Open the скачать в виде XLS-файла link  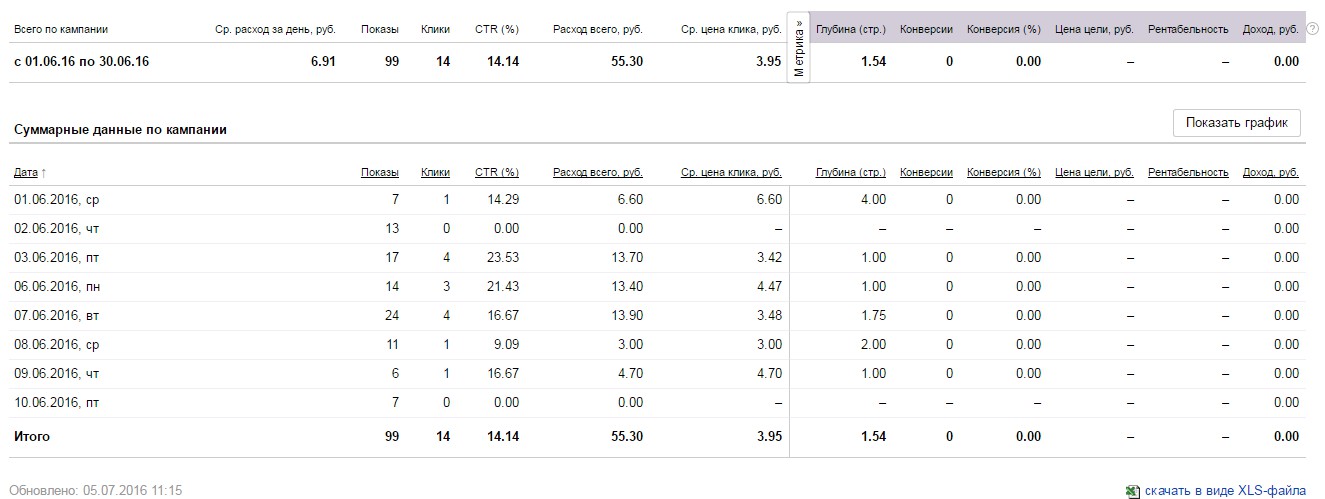1224,491
